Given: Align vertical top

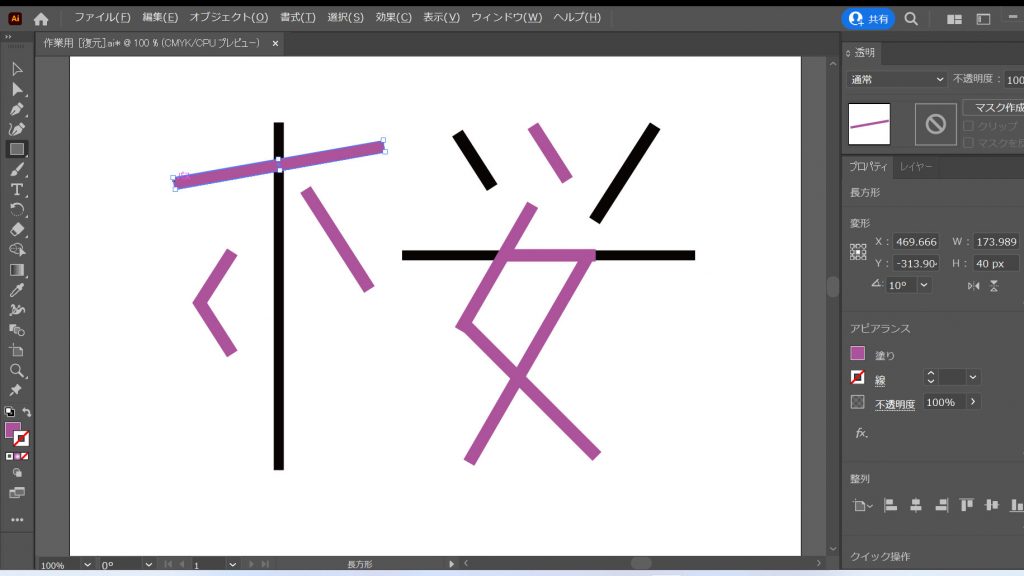Looking at the screenshot, I should pos(967,505).
